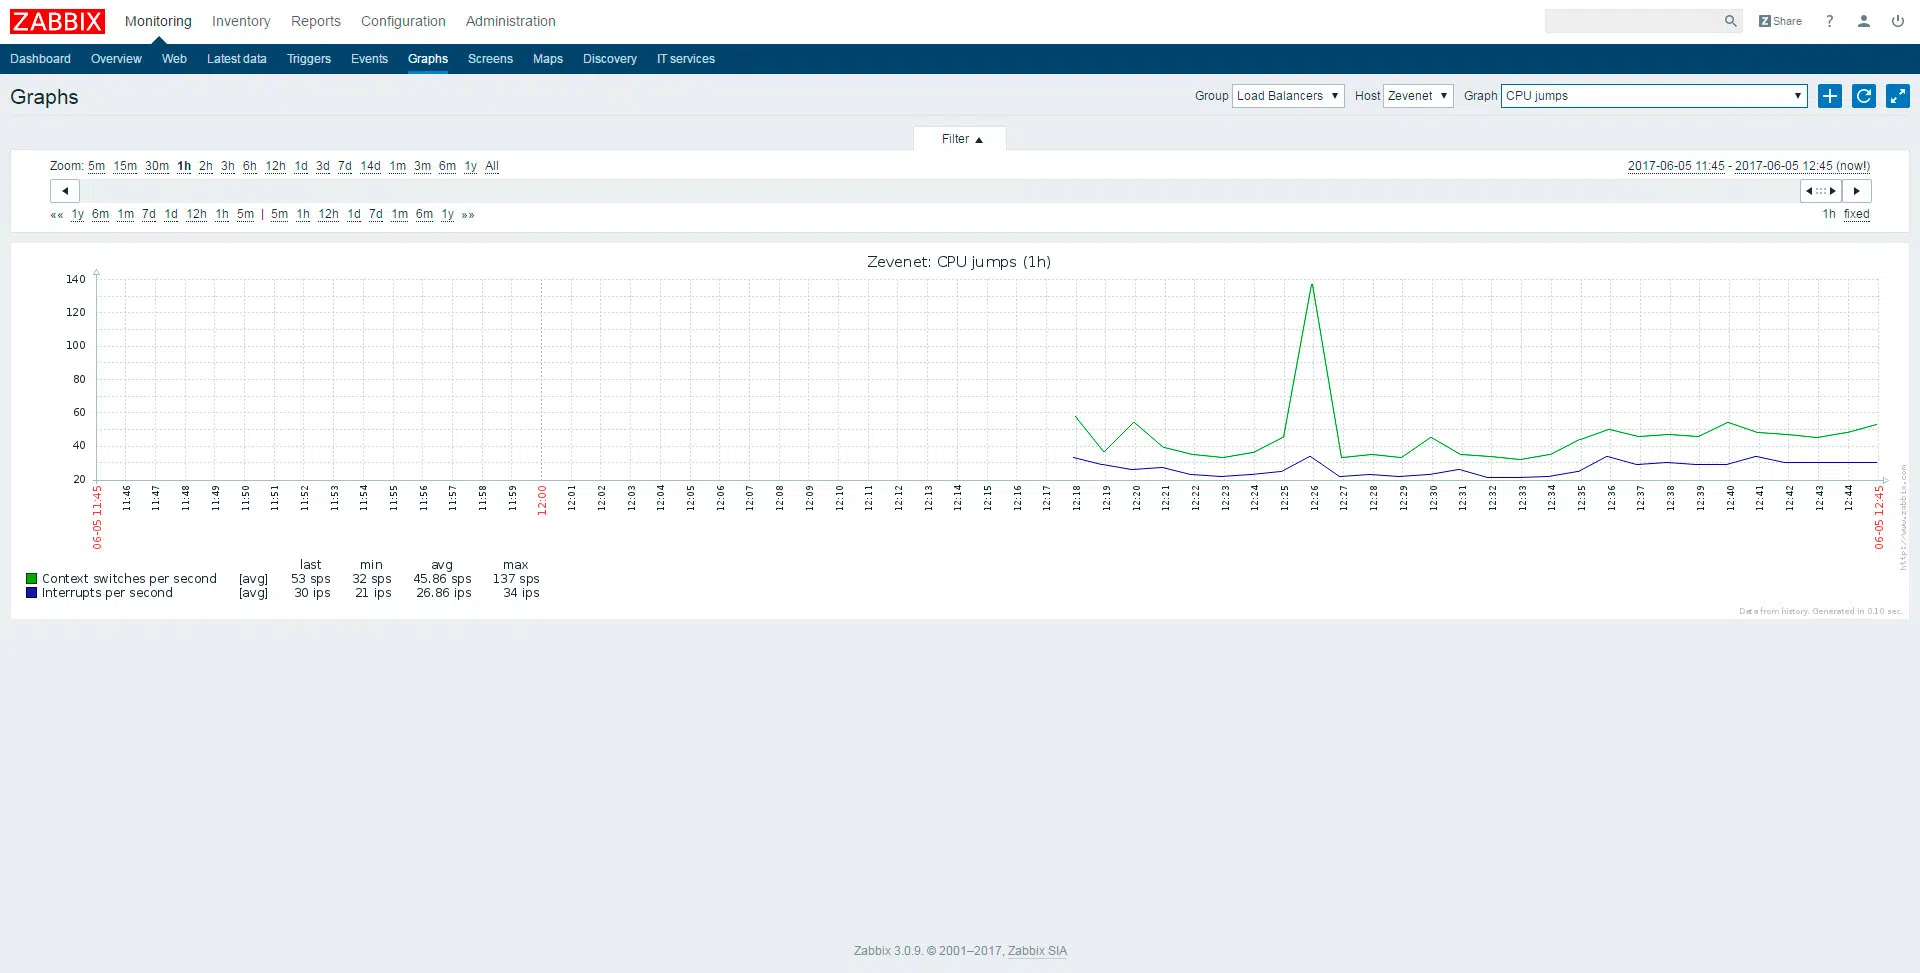The width and height of the screenshot is (1920, 973).
Task: Open the user profile icon
Action: (1863, 21)
